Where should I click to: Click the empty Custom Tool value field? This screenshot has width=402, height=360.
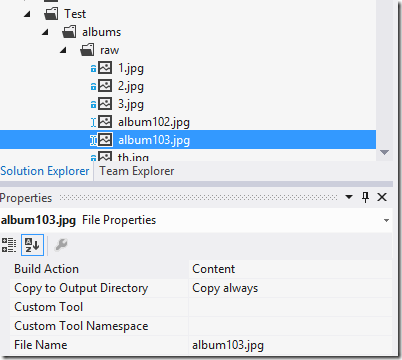pyautogui.click(x=290, y=307)
